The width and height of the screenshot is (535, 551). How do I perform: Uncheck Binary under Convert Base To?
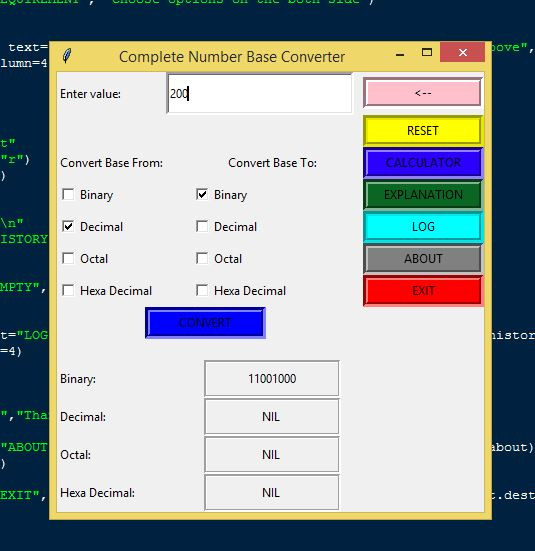pos(202,194)
